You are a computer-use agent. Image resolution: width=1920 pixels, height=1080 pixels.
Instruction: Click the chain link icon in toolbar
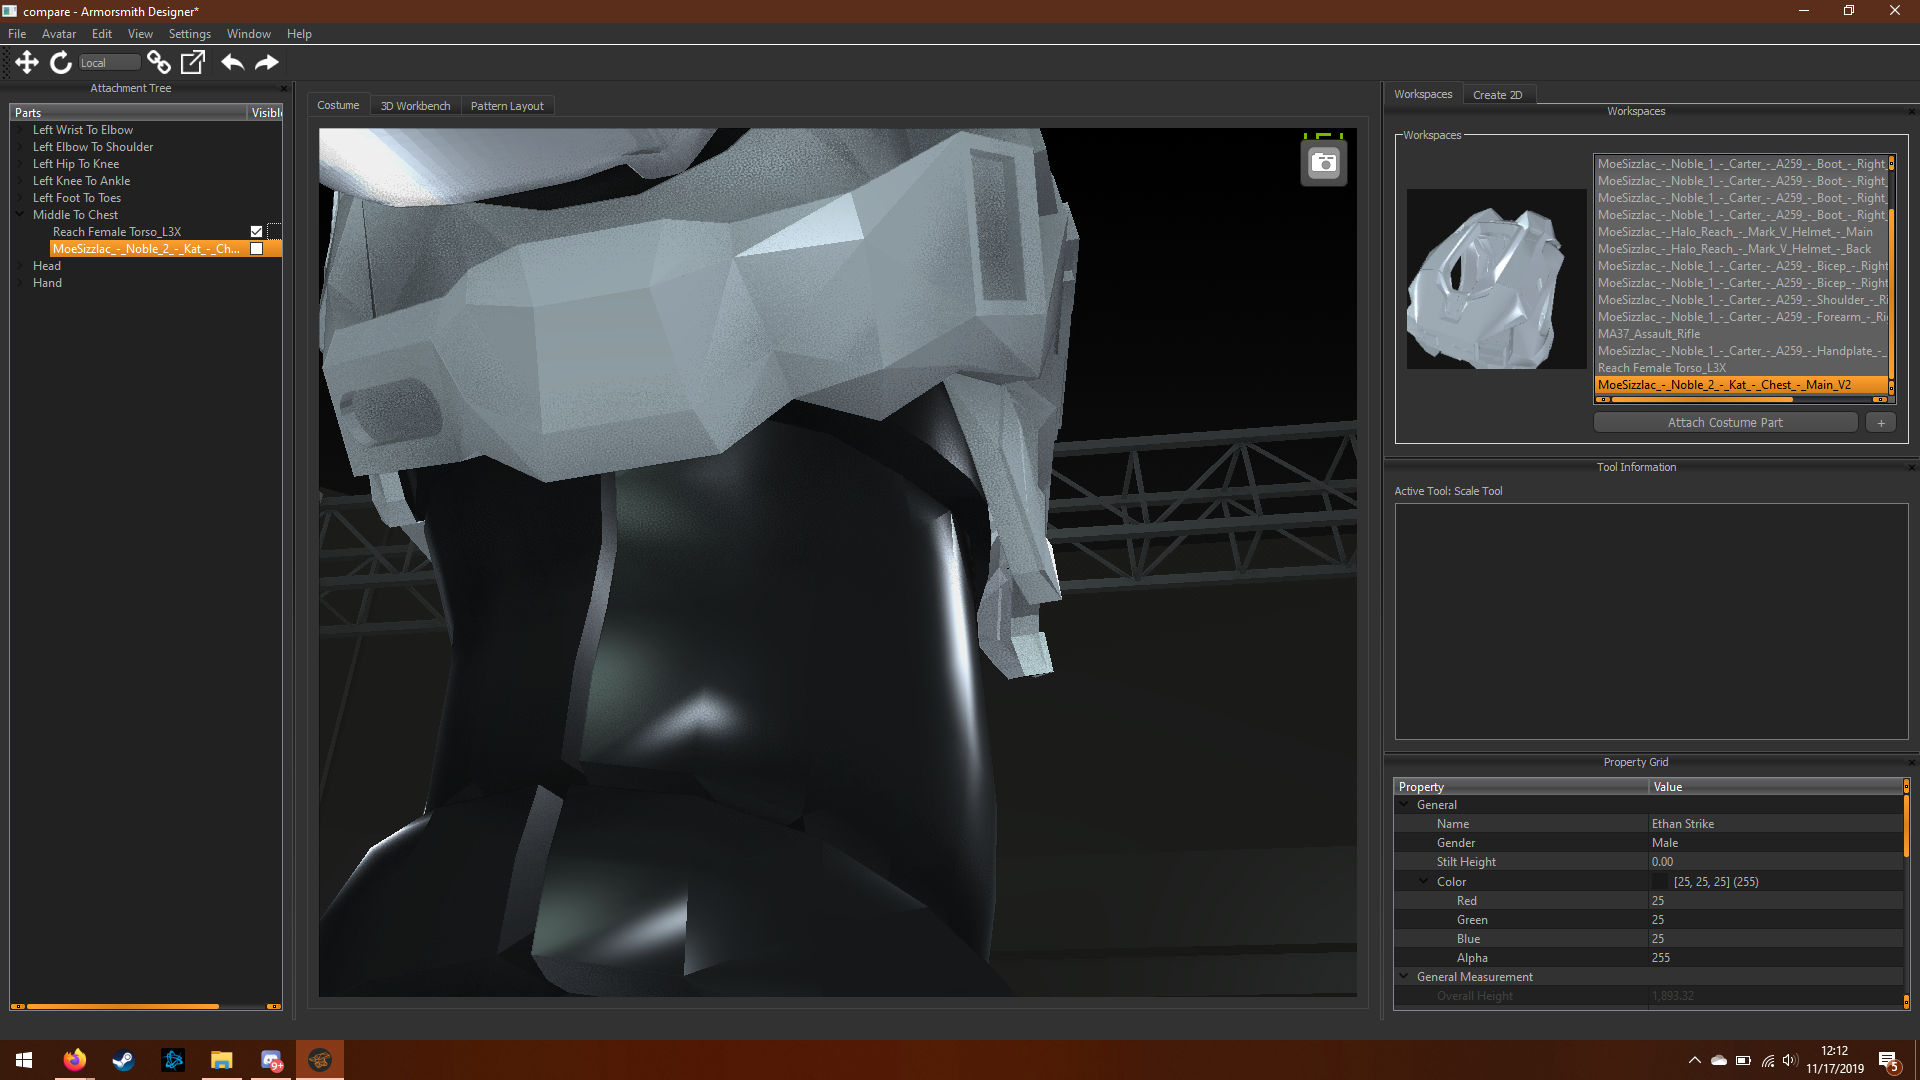click(x=158, y=62)
